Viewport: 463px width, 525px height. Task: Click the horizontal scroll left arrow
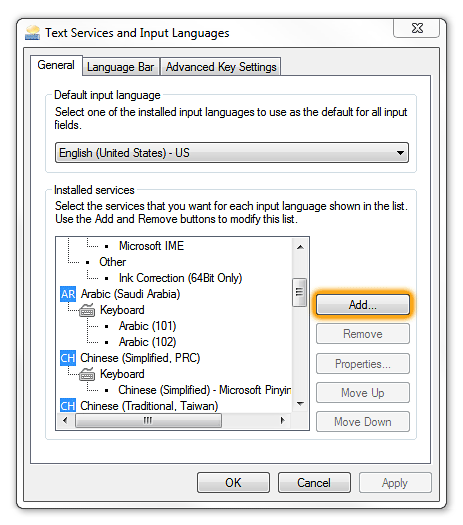click(x=65, y=420)
